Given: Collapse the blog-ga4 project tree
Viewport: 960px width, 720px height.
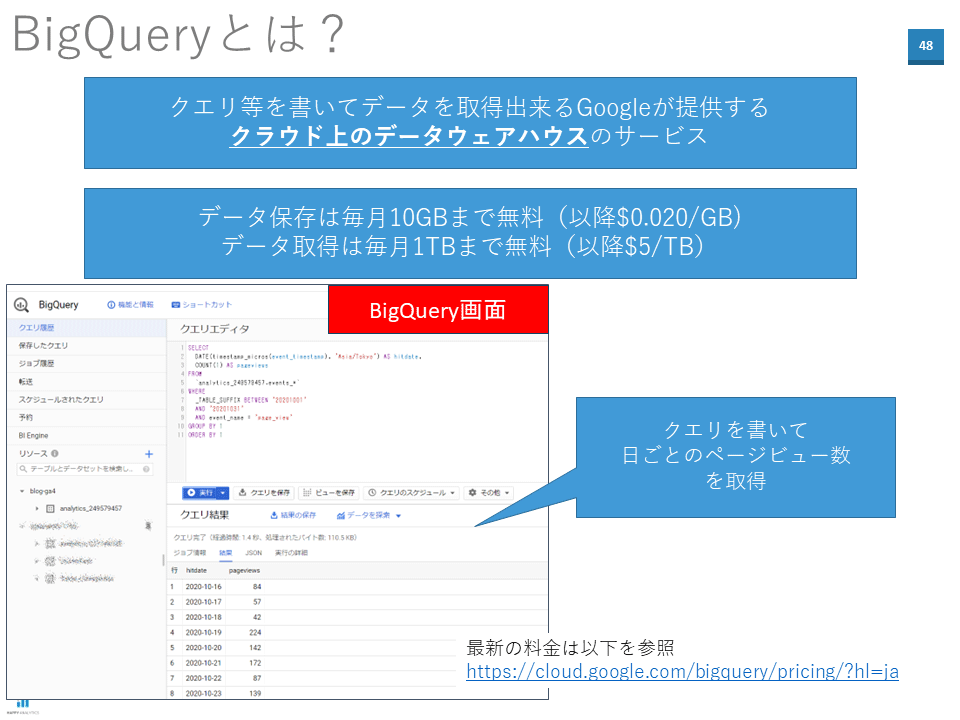Looking at the screenshot, I should 22,491.
